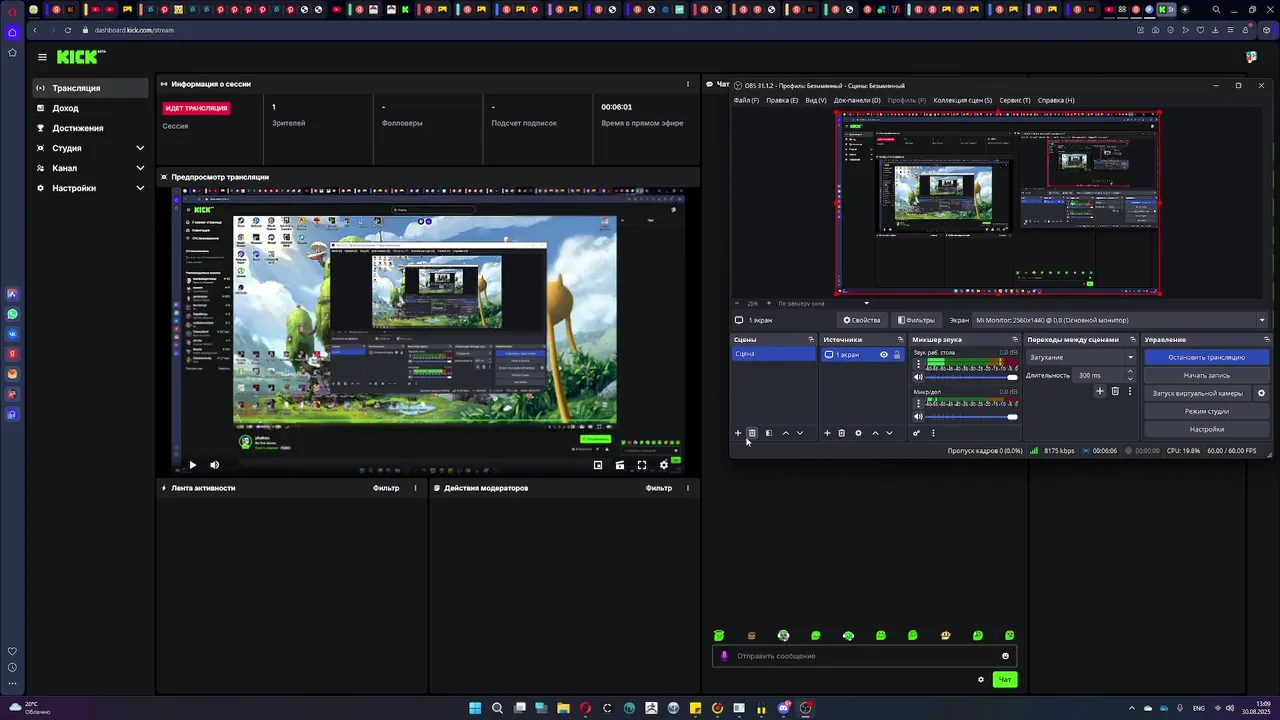Open audio mixer menu dots at bottom

(933, 433)
